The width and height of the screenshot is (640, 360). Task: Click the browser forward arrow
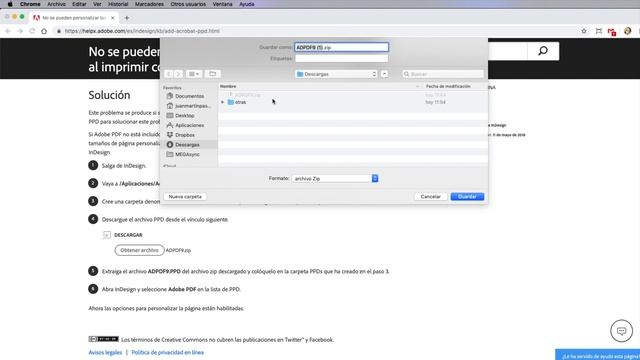point(20,31)
